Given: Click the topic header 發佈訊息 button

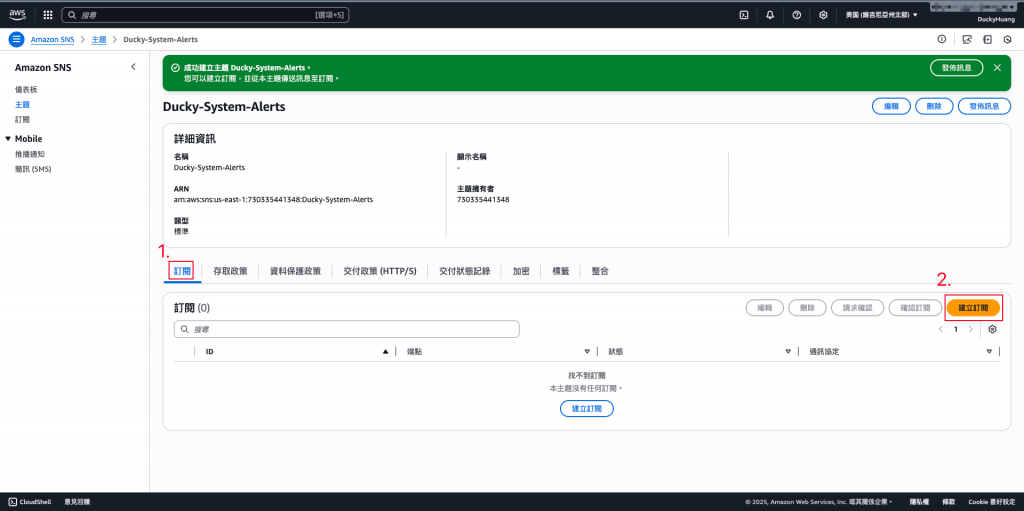Looking at the screenshot, I should [985, 106].
